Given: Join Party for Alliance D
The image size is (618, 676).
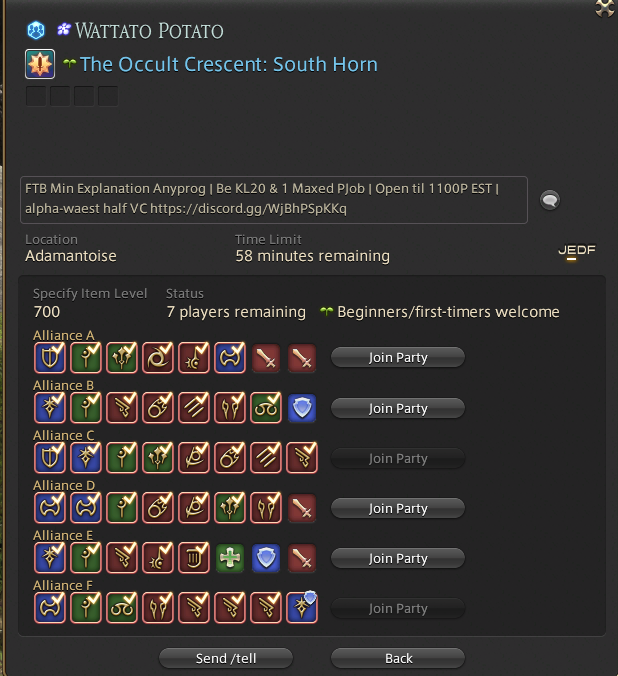Looking at the screenshot, I should (398, 508).
